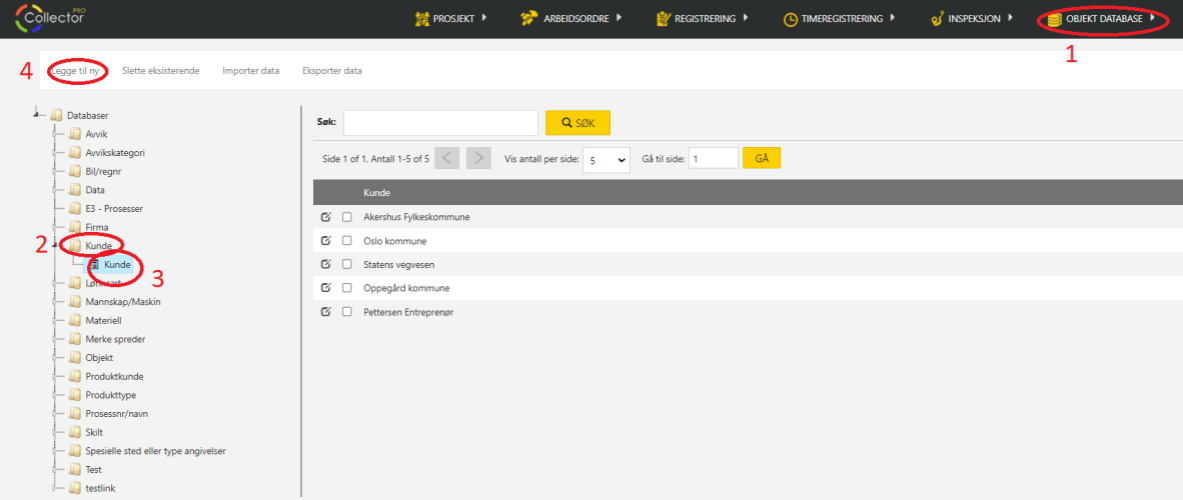
Task: Click the Firma folder icon
Action: point(74,227)
